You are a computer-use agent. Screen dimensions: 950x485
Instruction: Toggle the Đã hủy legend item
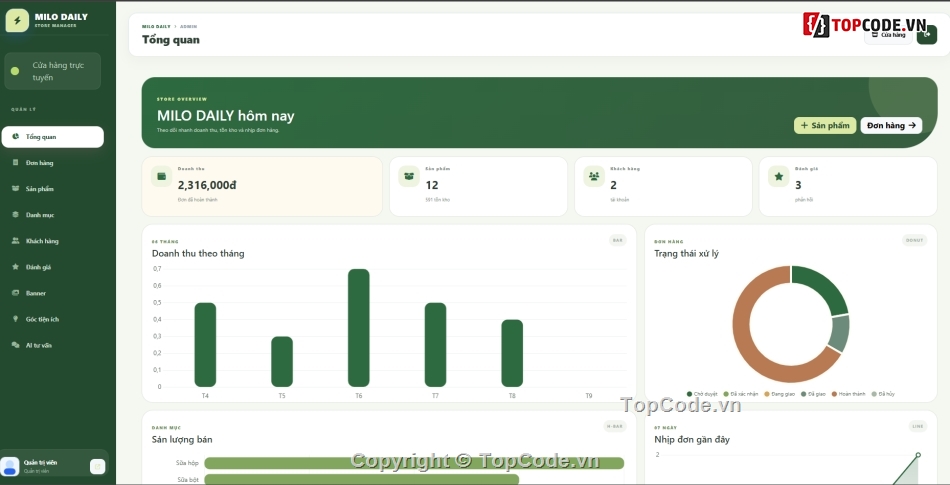pos(883,394)
